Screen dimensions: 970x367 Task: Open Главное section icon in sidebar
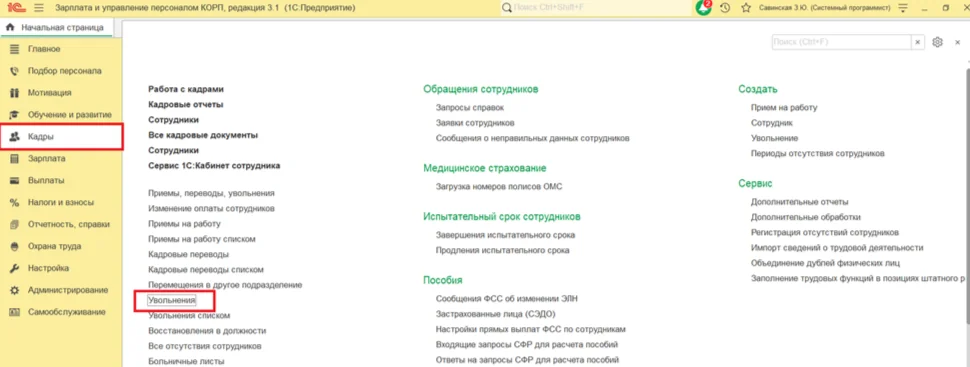(x=15, y=49)
